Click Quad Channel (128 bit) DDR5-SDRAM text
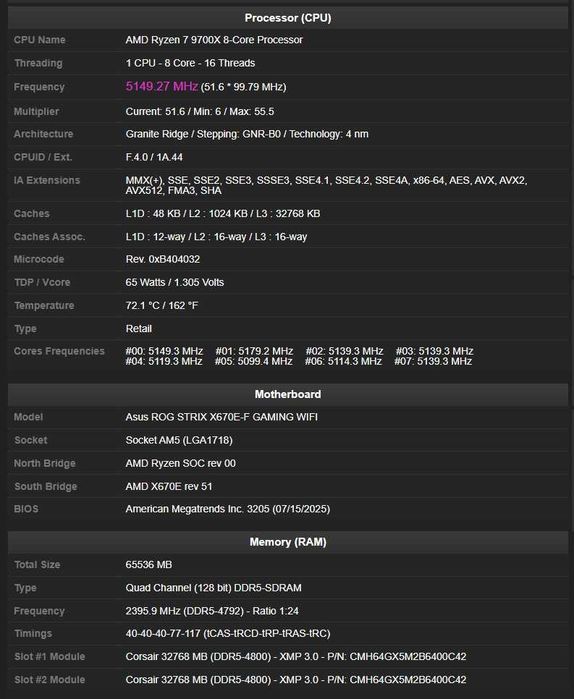The height and width of the screenshot is (699, 574). coord(213,588)
